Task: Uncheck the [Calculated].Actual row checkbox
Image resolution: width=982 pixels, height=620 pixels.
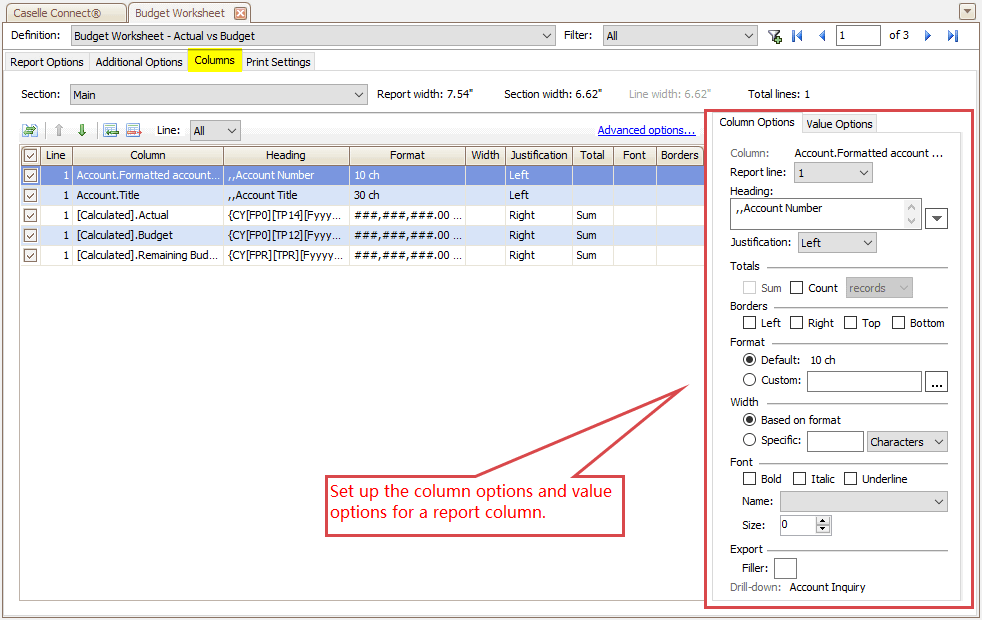Action: [x=30, y=215]
